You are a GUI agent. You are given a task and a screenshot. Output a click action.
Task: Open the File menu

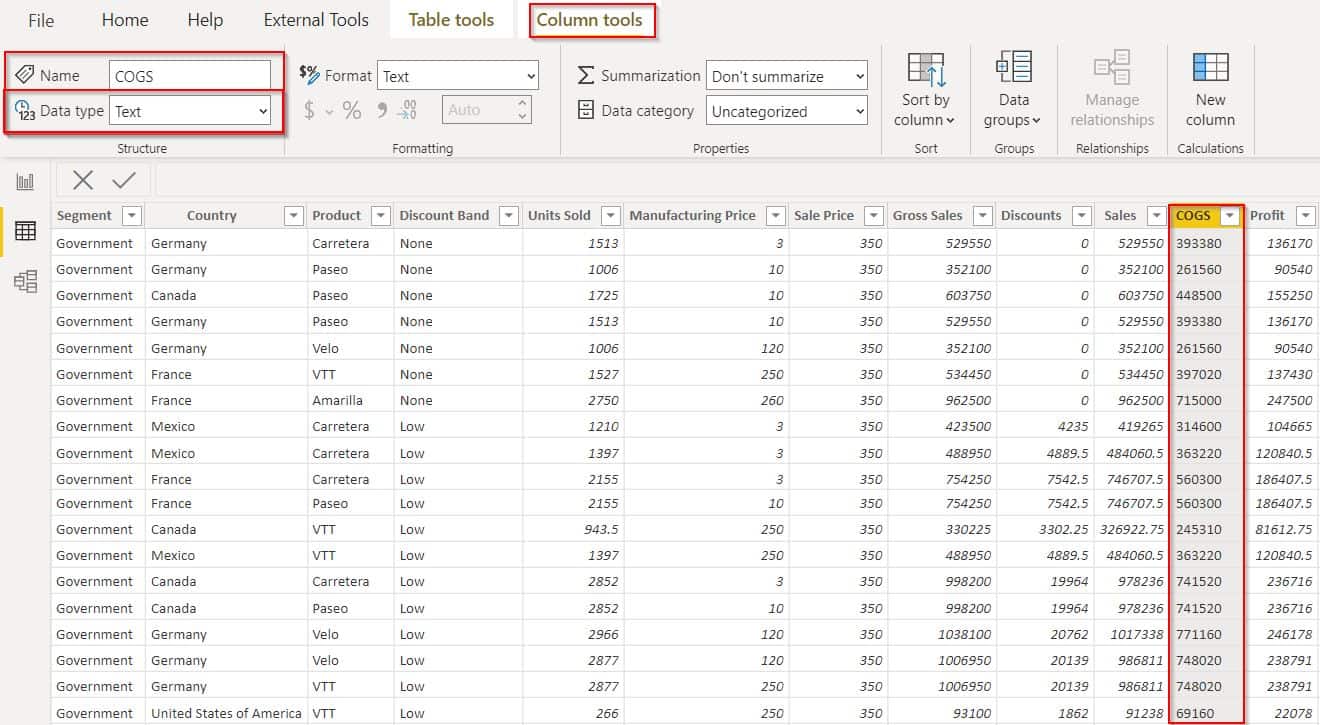click(x=41, y=20)
